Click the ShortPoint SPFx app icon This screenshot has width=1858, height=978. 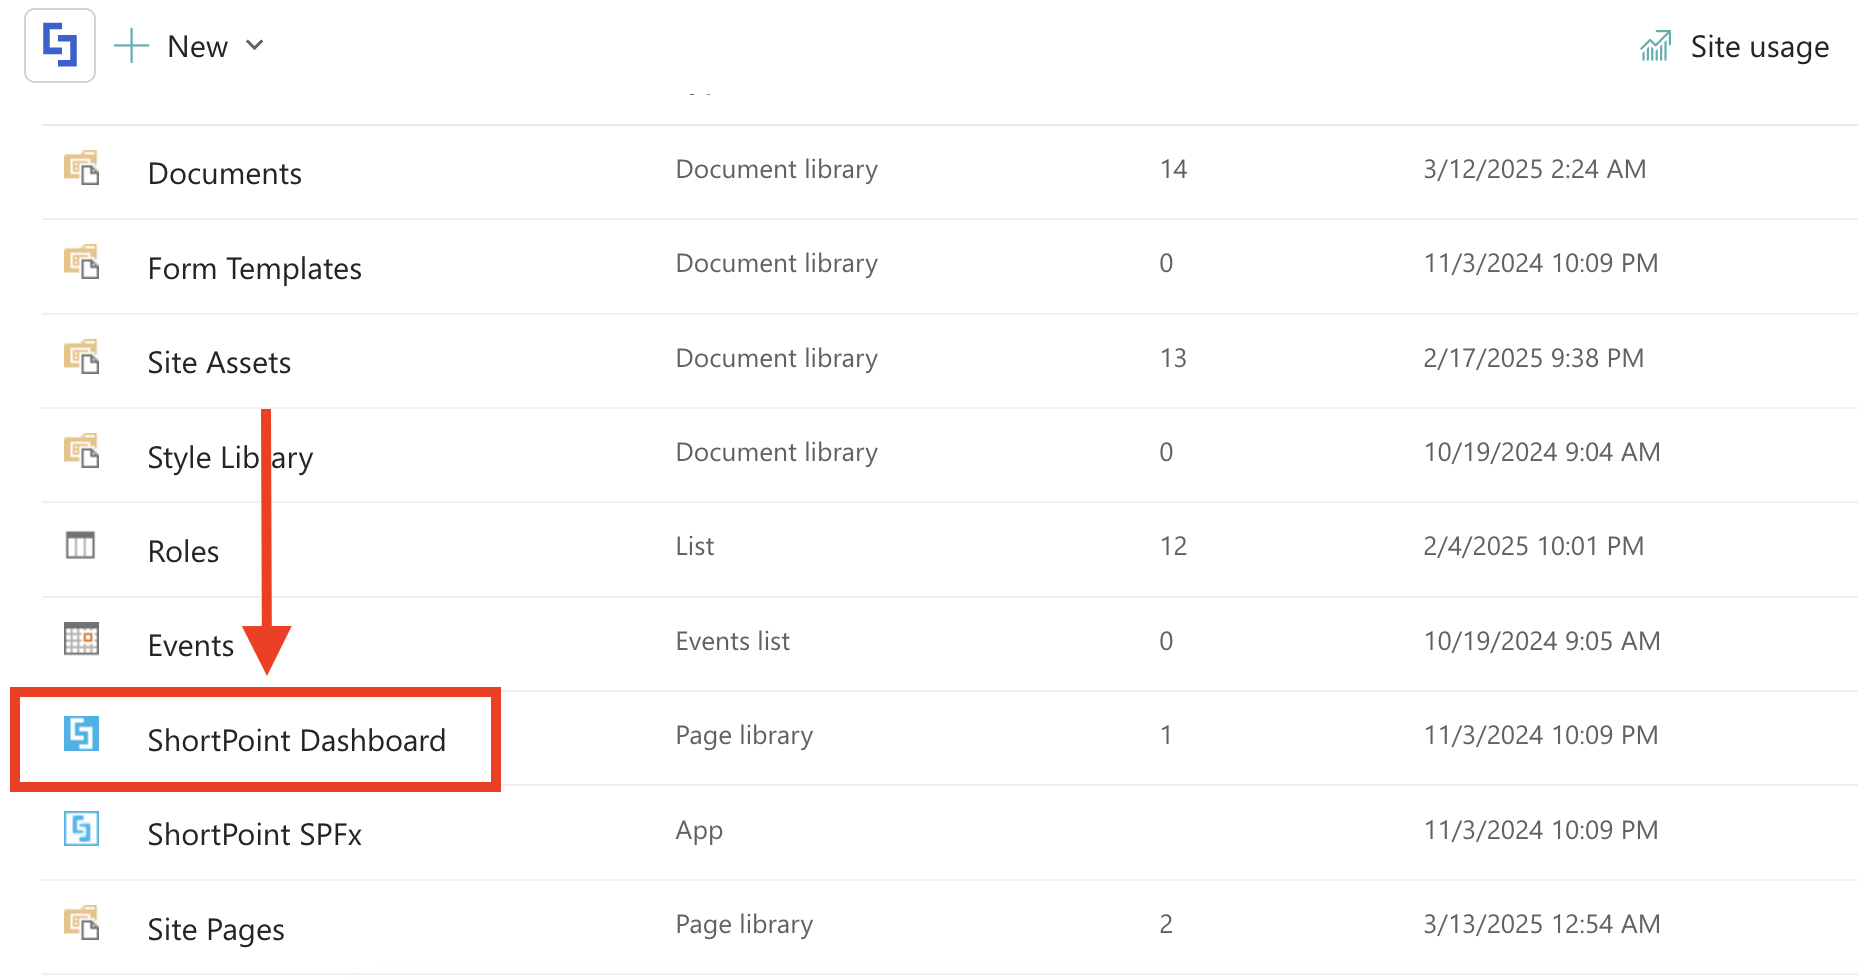coord(81,828)
